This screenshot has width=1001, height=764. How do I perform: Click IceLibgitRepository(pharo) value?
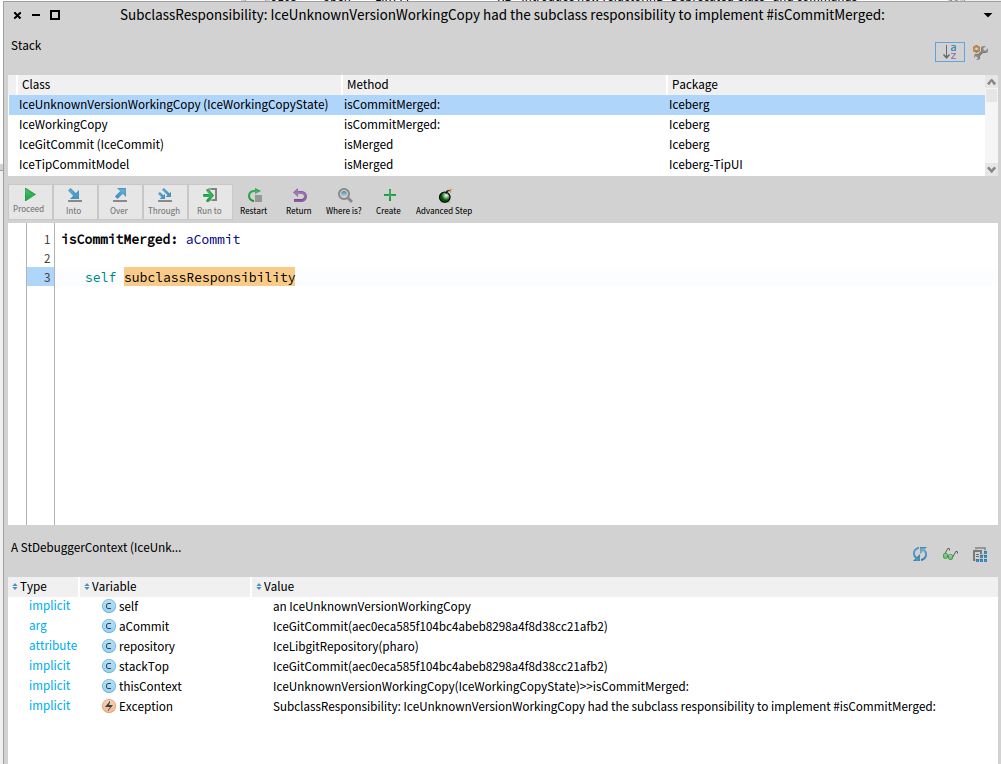coord(345,647)
